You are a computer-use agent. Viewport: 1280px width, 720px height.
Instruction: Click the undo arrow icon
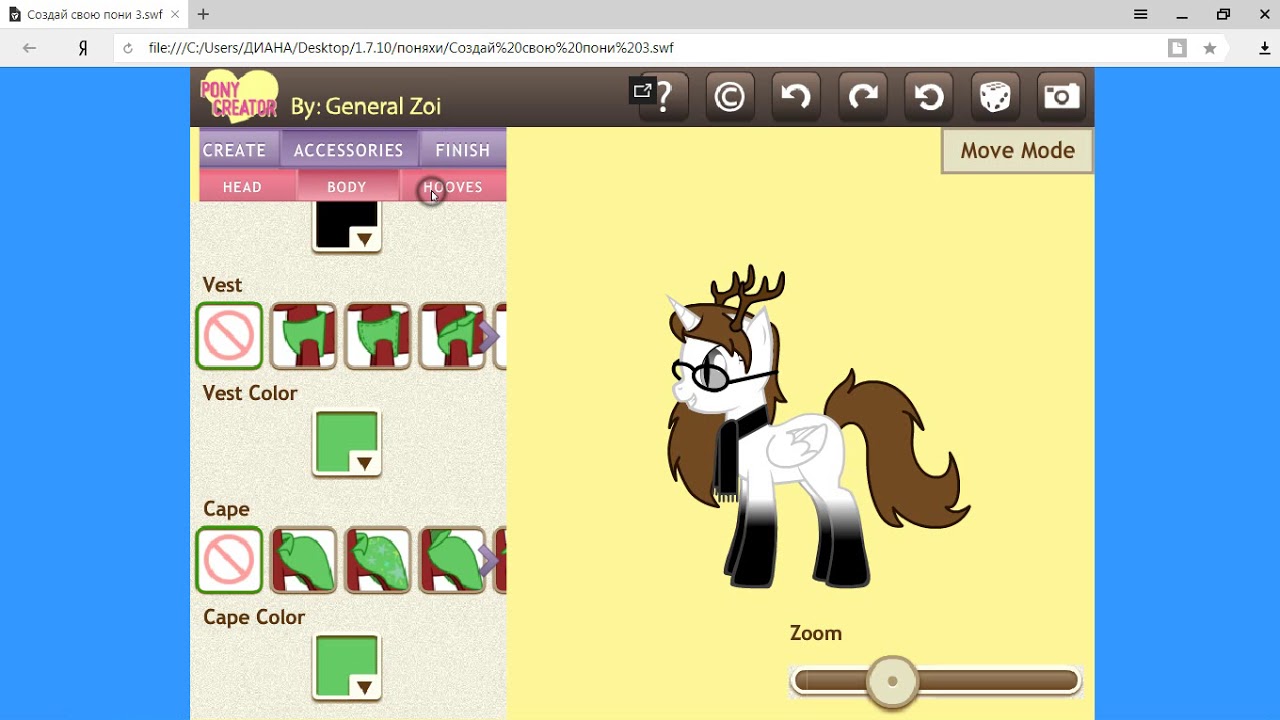[x=796, y=97]
